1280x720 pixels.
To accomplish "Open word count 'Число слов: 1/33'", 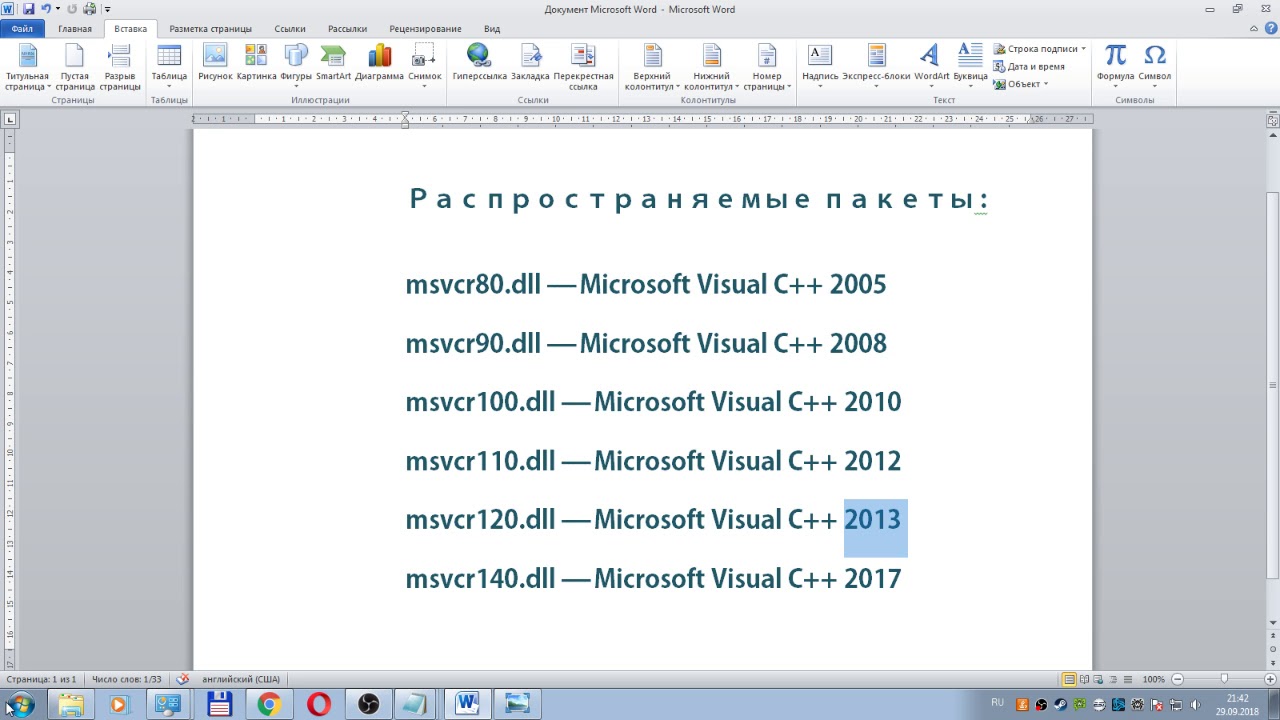I will (126, 679).
